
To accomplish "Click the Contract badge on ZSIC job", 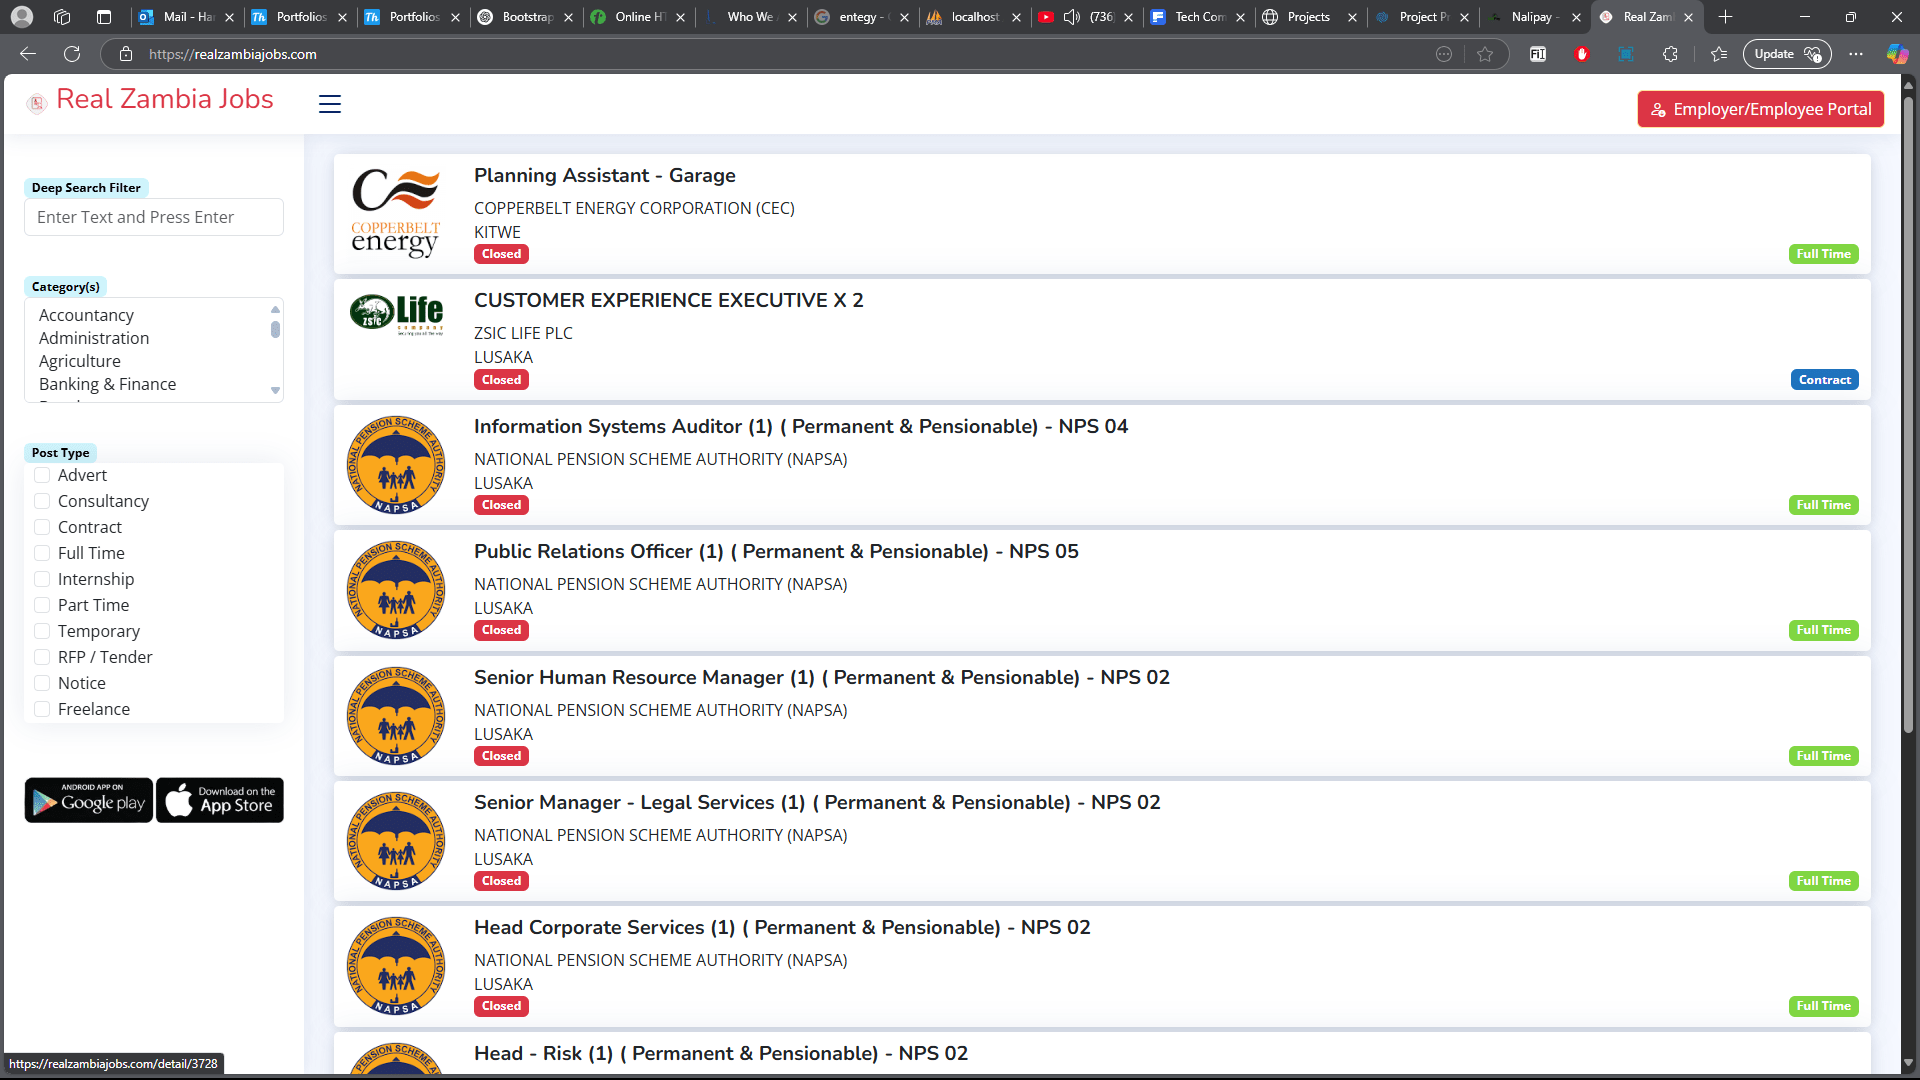I will pos(1824,380).
